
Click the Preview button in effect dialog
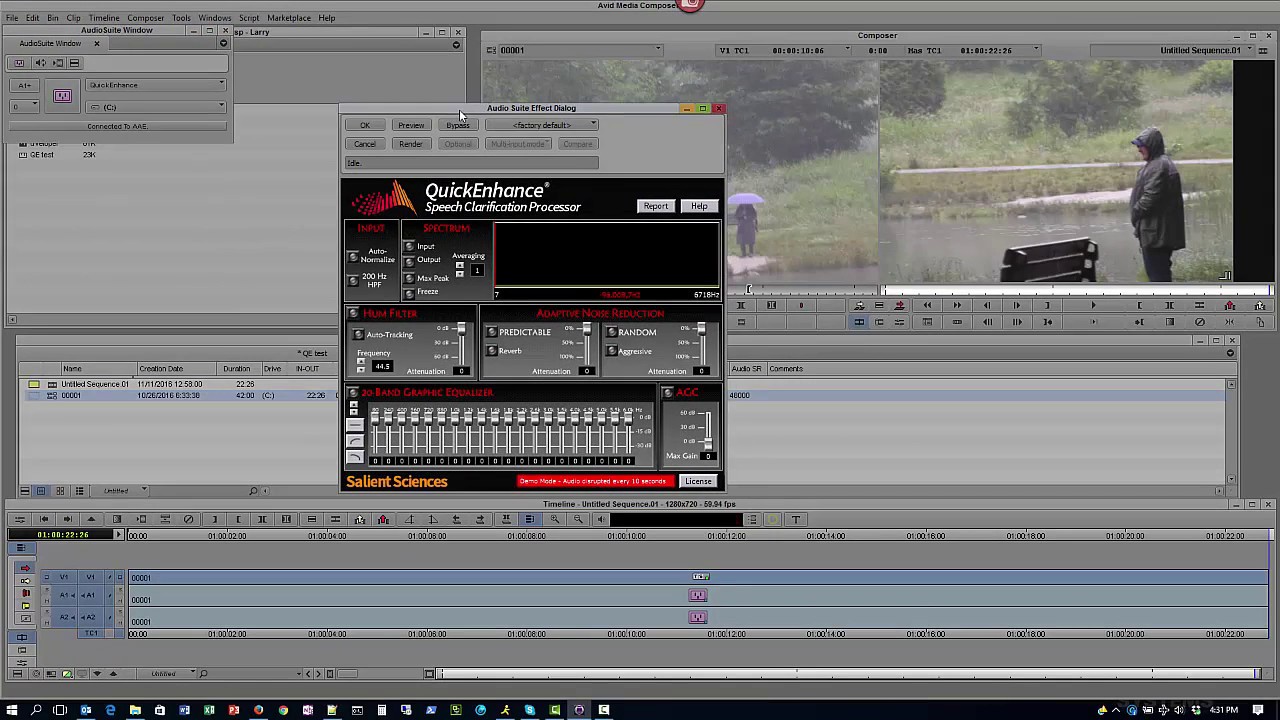tap(411, 125)
